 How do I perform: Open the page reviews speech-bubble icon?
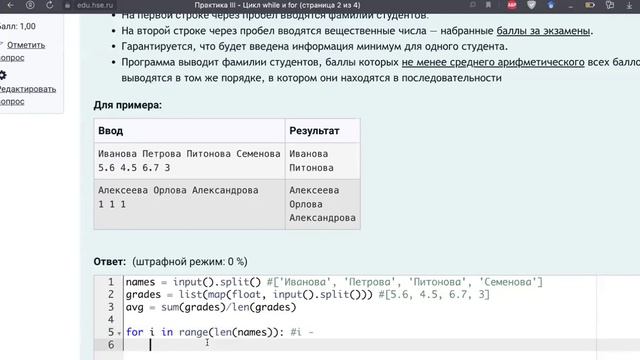tap(473, 5)
